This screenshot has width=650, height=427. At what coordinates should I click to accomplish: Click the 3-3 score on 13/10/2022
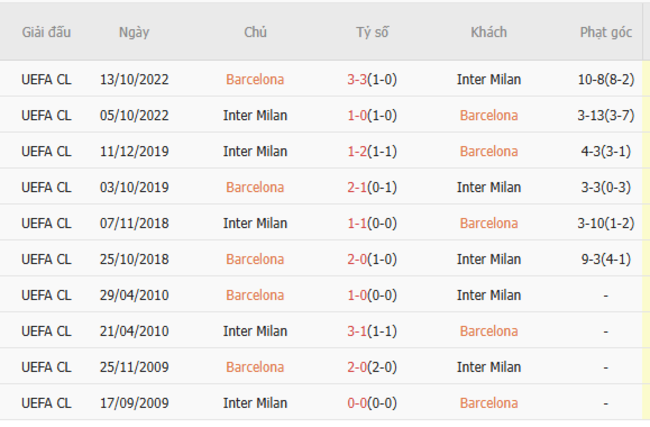coord(359,79)
